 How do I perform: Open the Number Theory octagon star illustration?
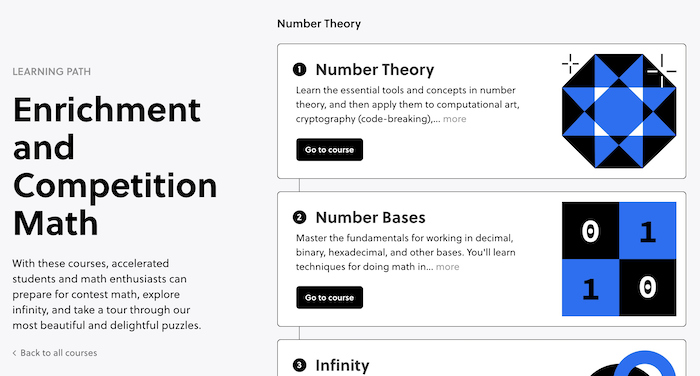coord(619,111)
